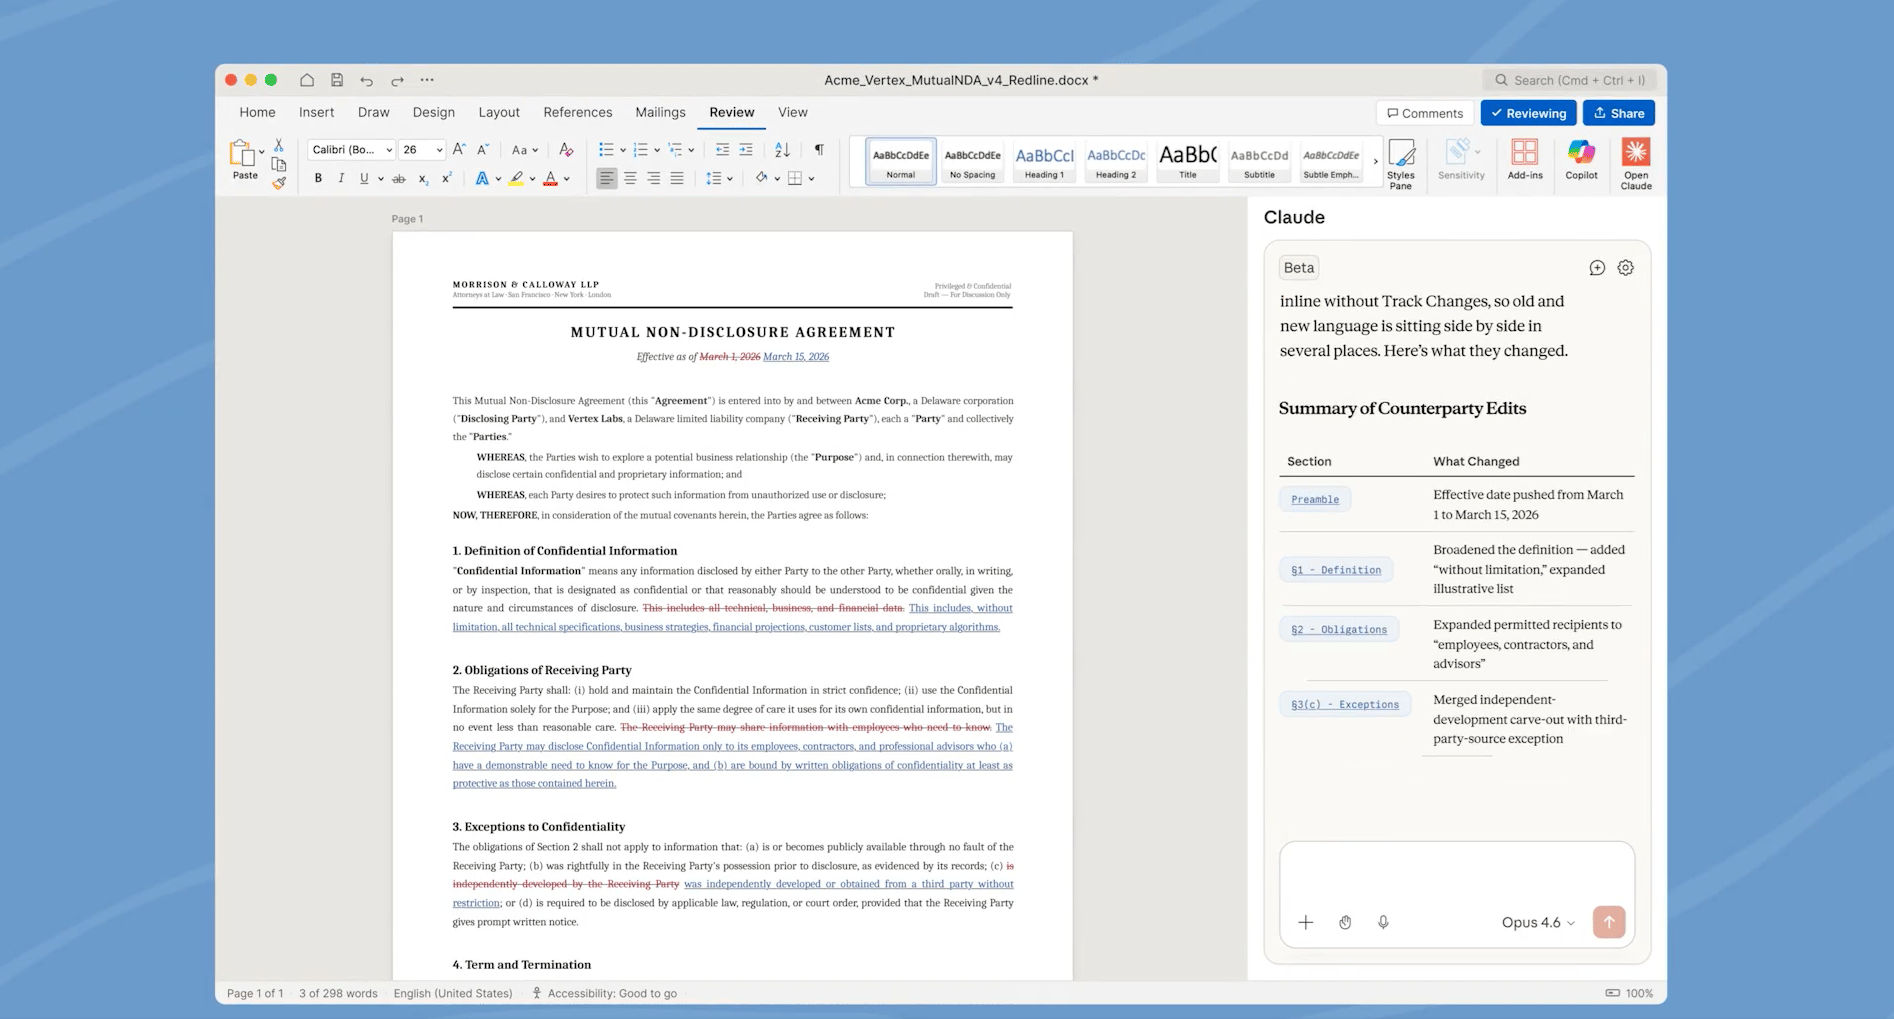
Task: Toggle bold formatting
Action: [x=318, y=178]
